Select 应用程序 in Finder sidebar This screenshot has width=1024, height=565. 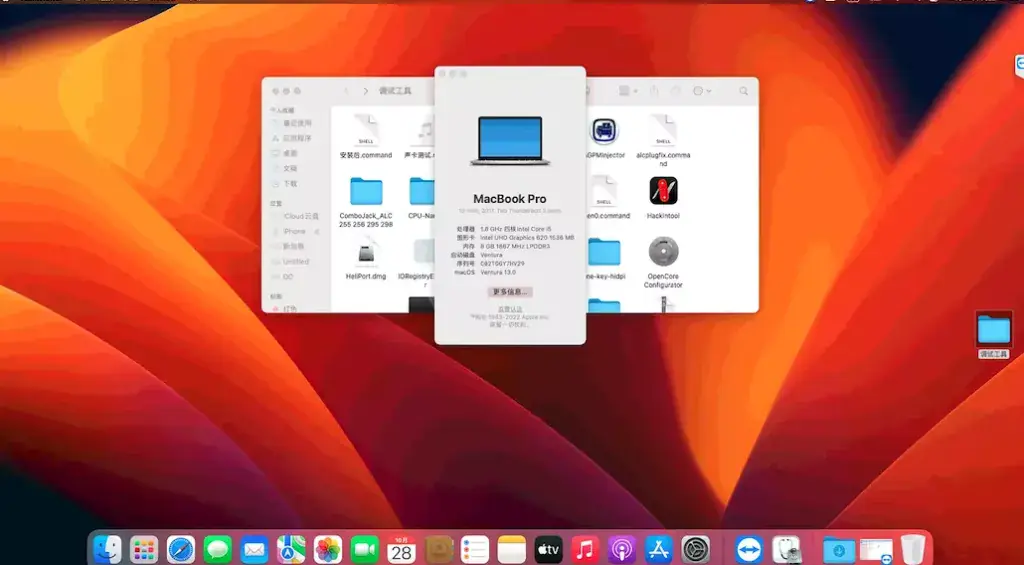[292, 138]
